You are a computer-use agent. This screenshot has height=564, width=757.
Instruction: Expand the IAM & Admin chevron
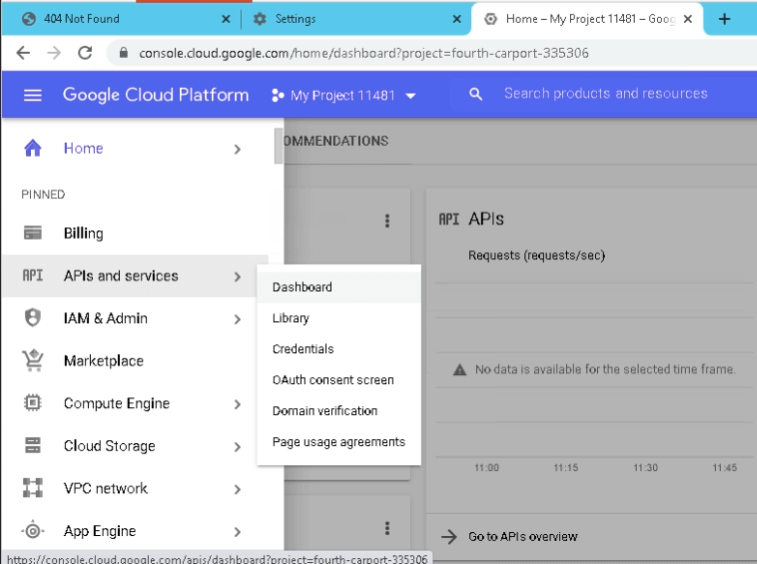click(237, 319)
